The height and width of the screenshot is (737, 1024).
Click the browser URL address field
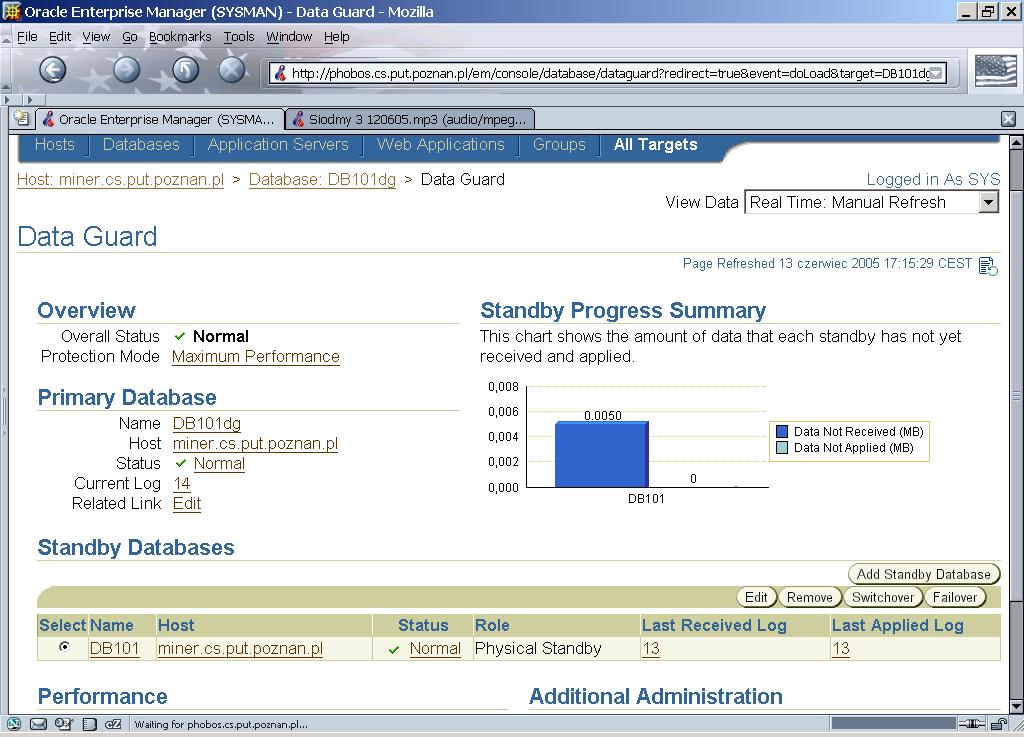point(607,73)
